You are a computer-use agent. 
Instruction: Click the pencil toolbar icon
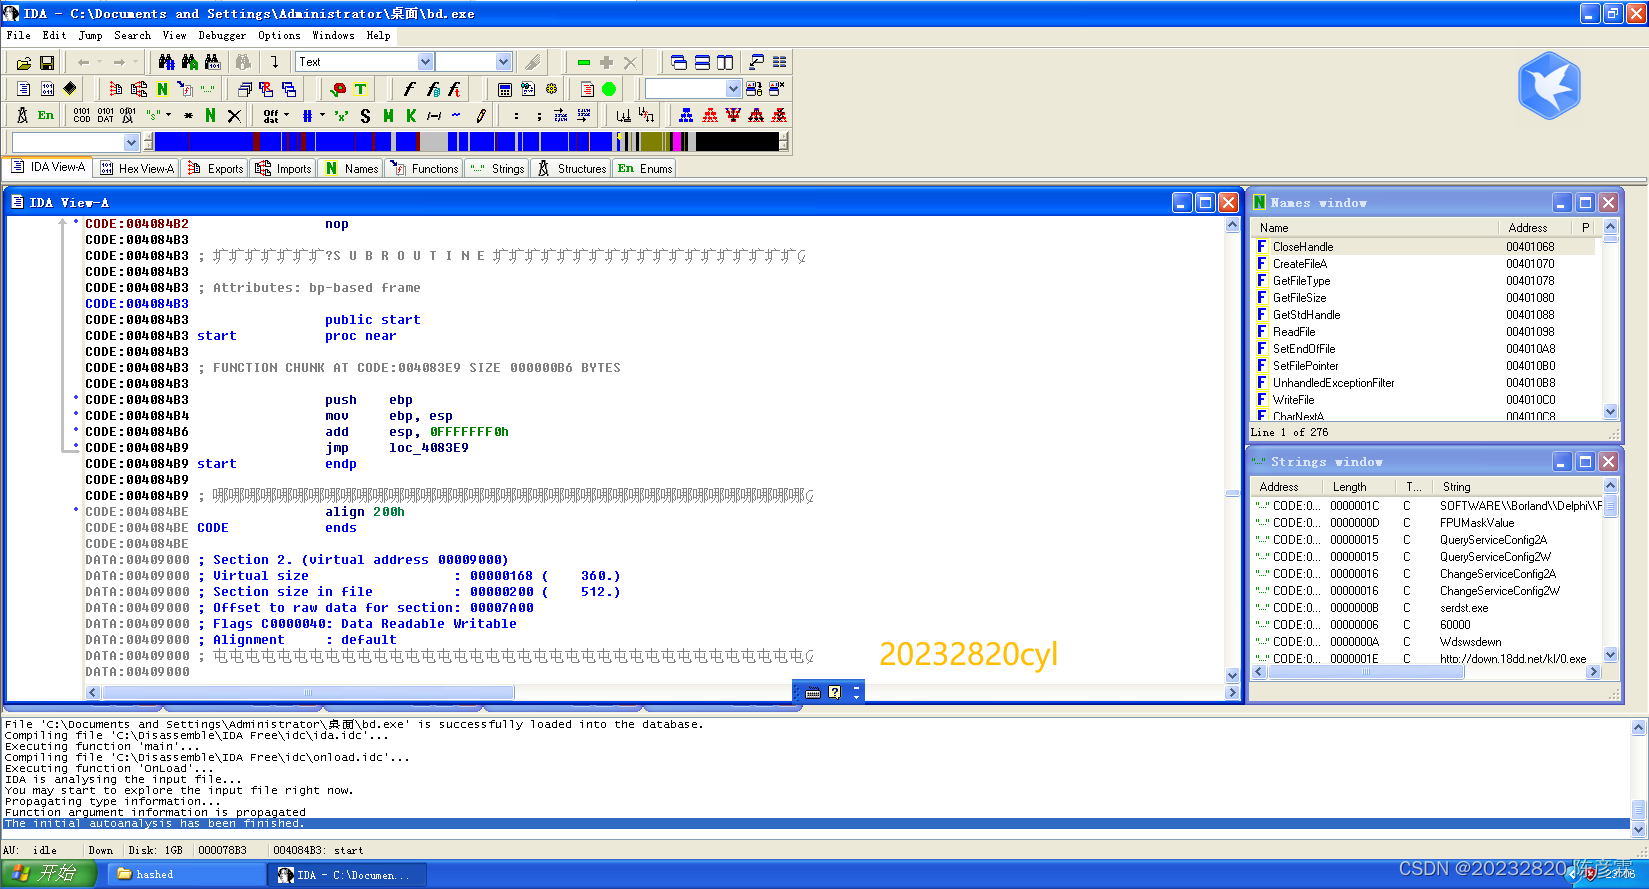click(x=480, y=116)
